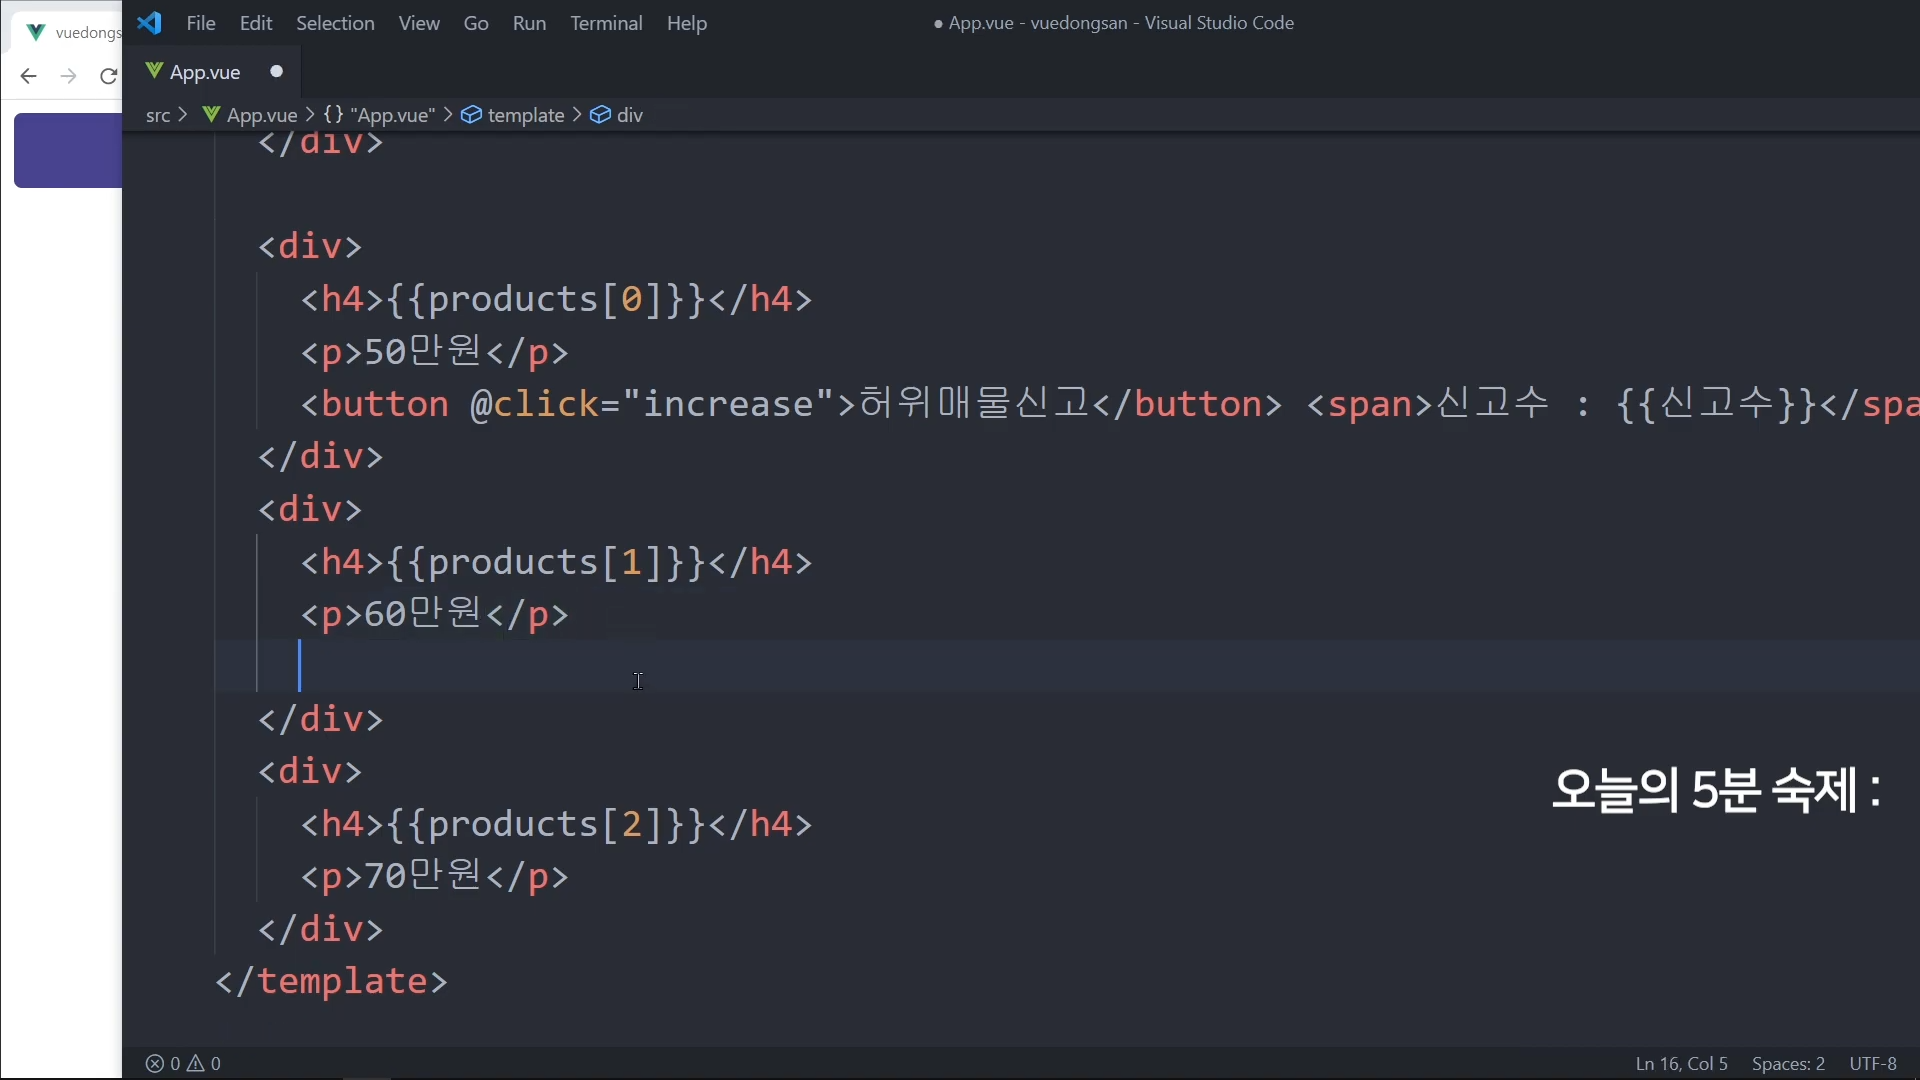This screenshot has width=1920, height=1080.
Task: Click the browser reload icon
Action: tap(108, 76)
